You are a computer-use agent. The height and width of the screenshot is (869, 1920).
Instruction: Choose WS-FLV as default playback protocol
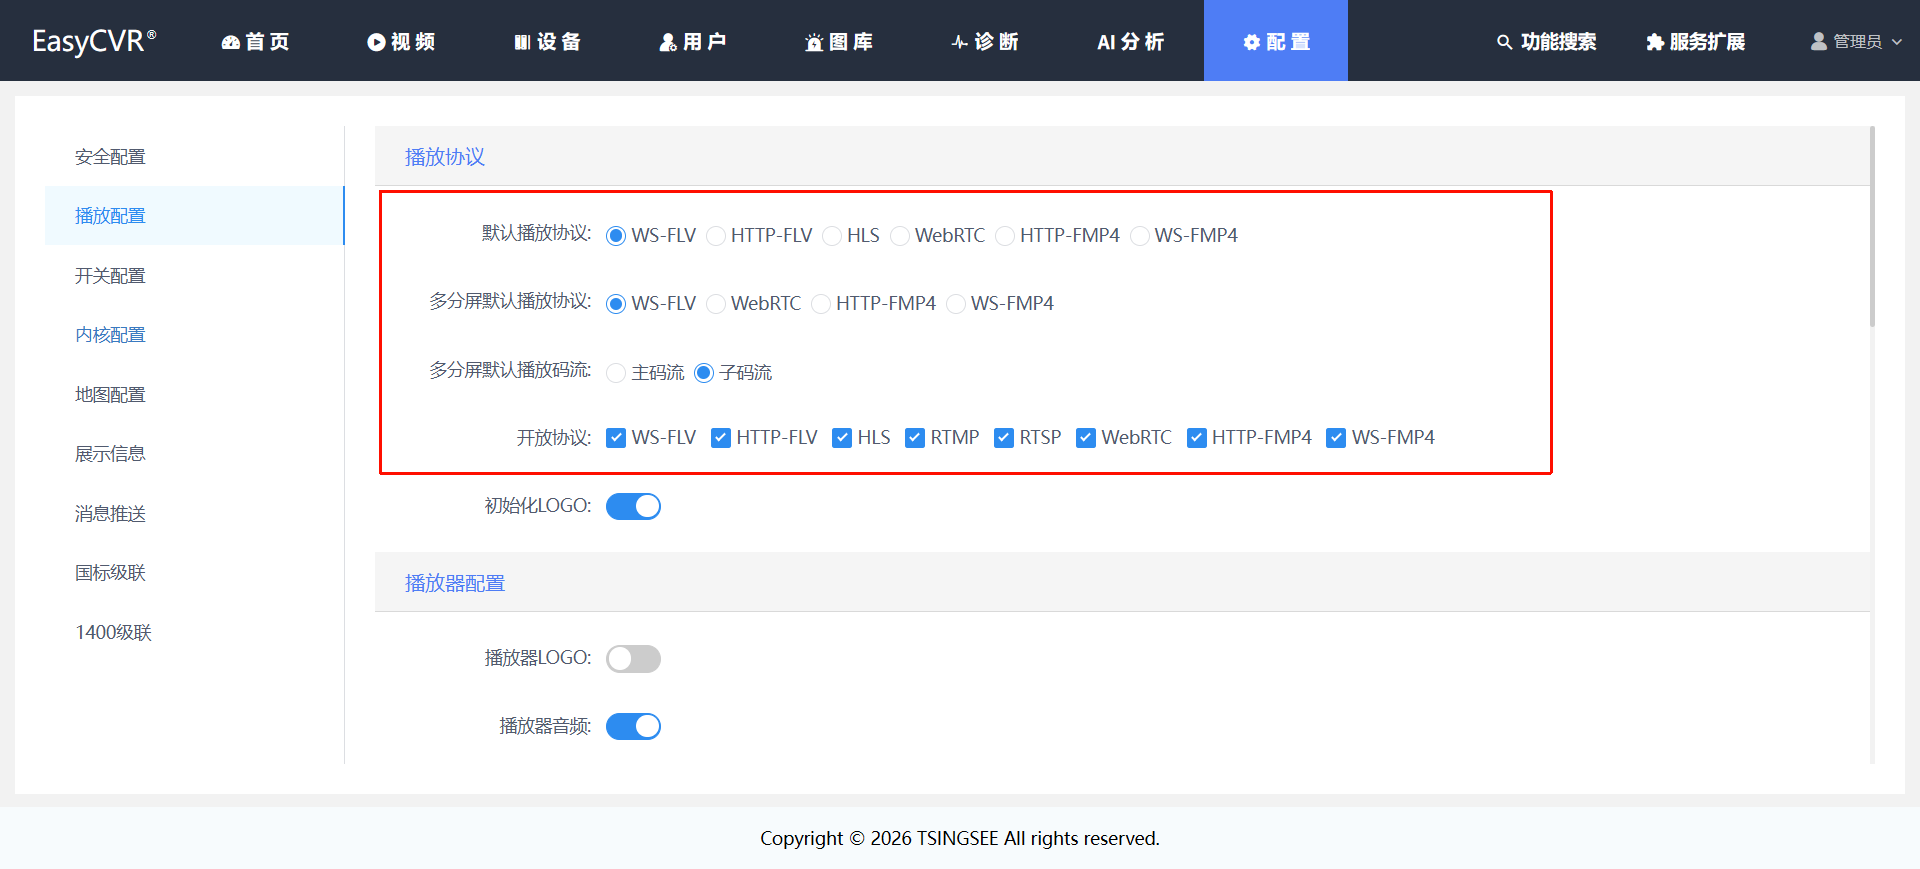[x=616, y=236]
